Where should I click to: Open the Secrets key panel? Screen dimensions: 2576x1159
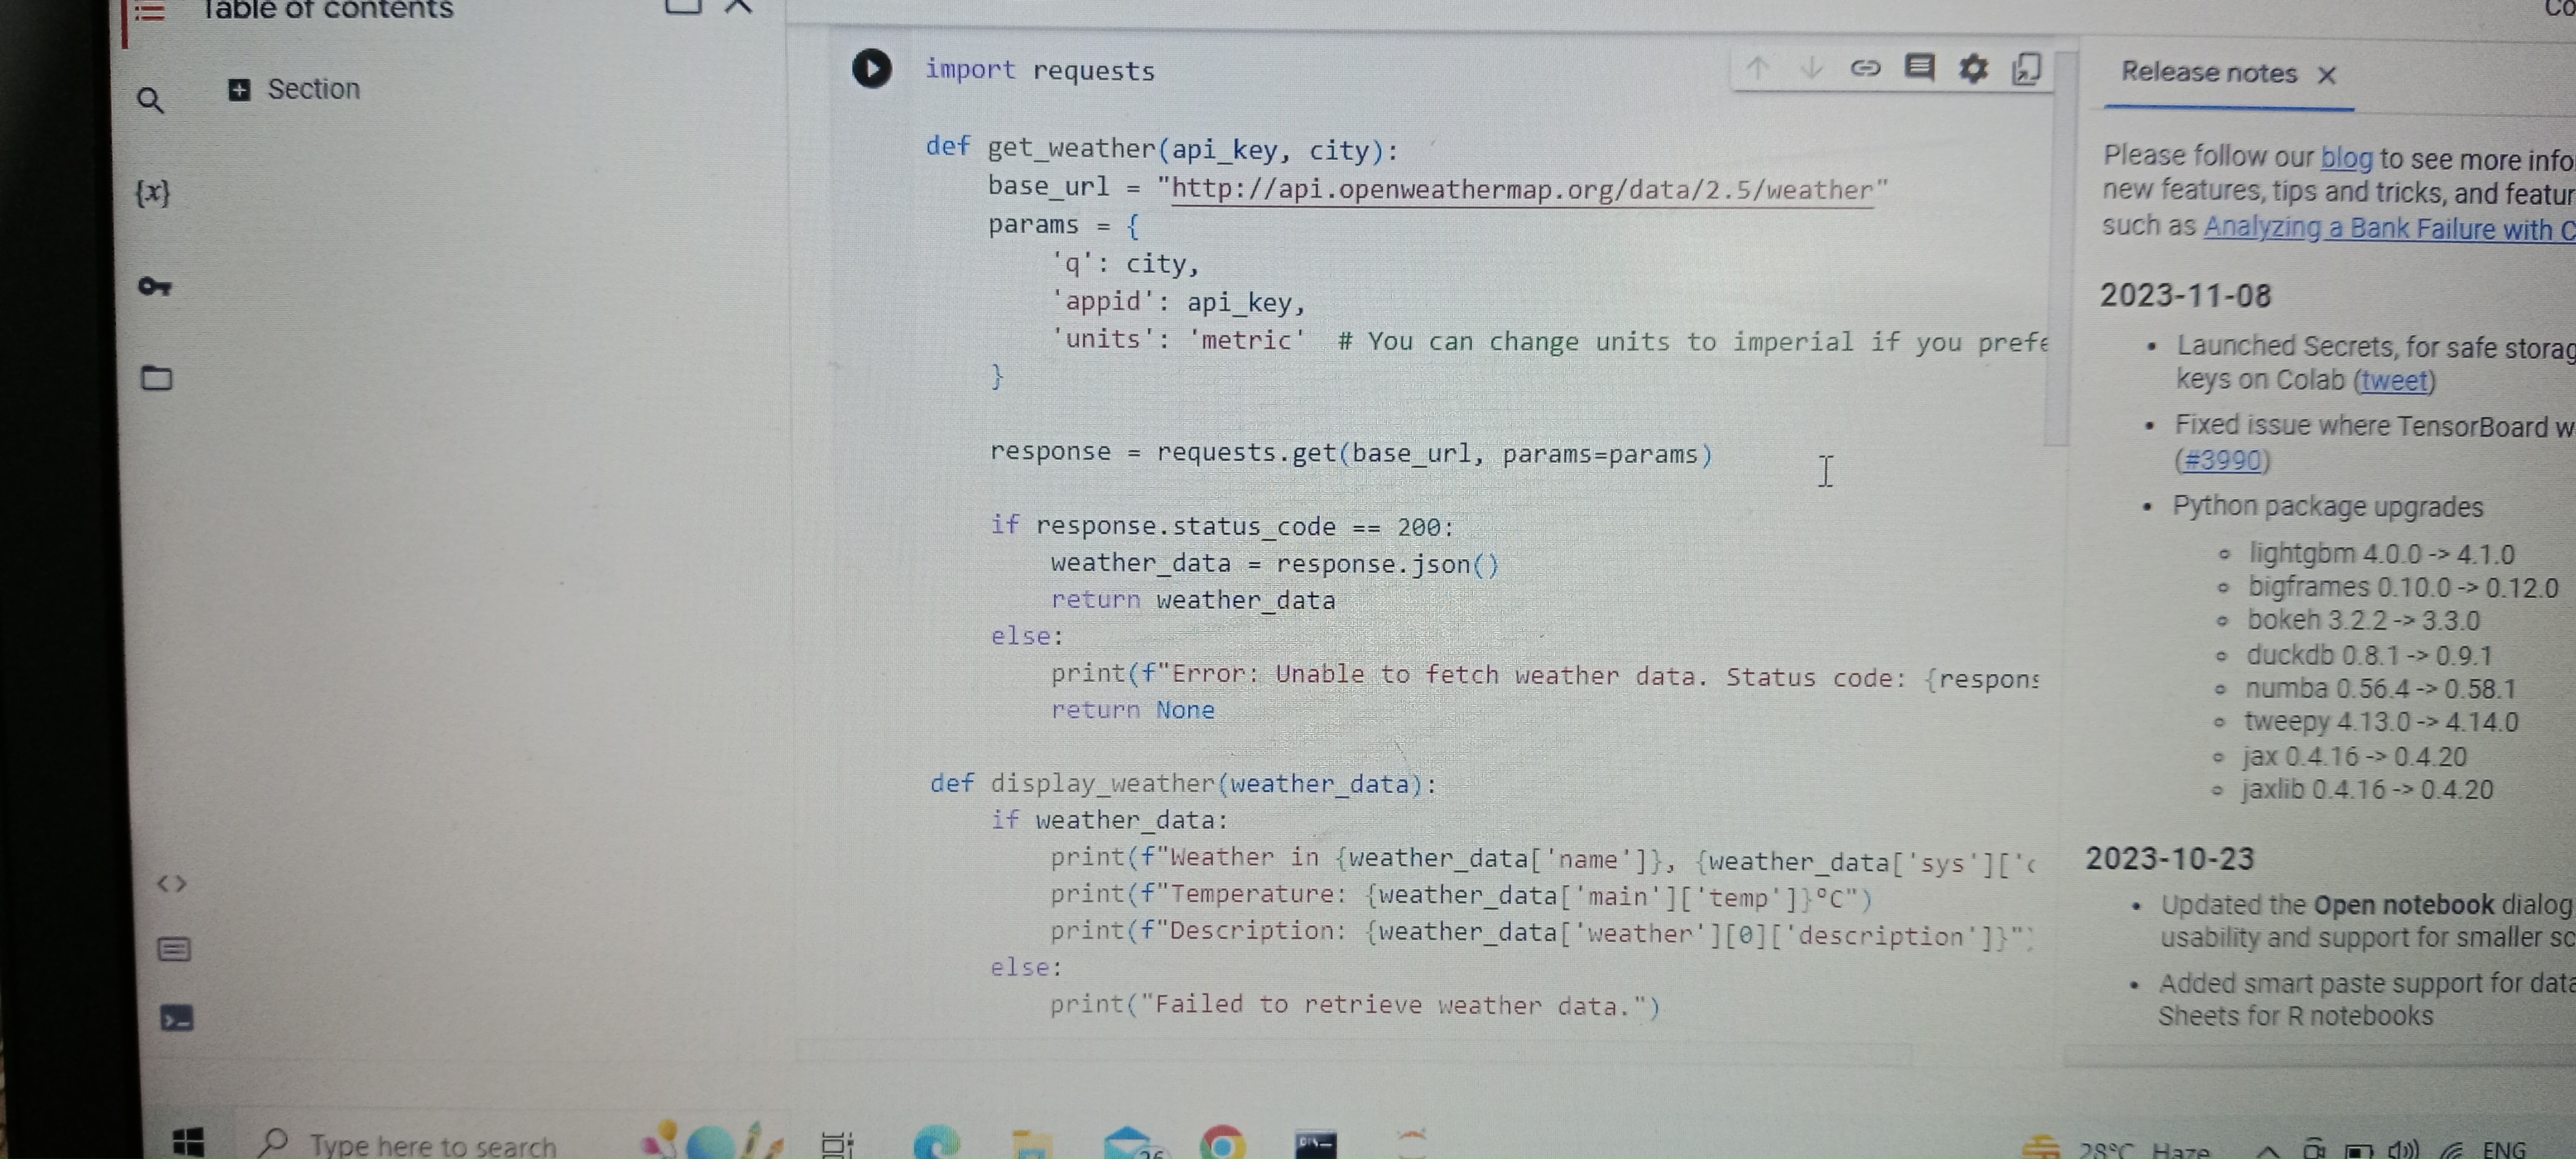[155, 287]
